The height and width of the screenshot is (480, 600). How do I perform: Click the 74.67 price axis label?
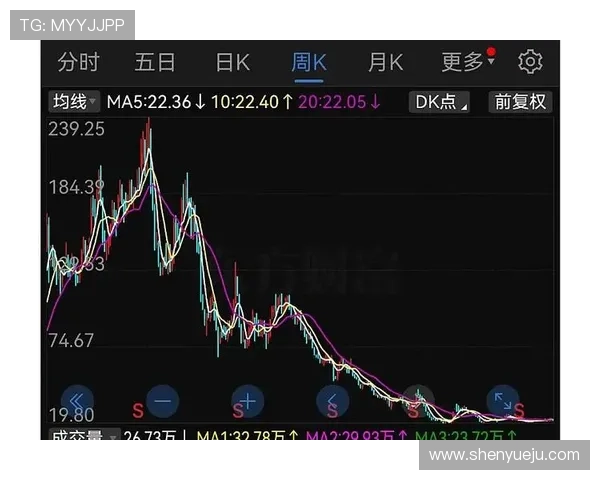71,340
